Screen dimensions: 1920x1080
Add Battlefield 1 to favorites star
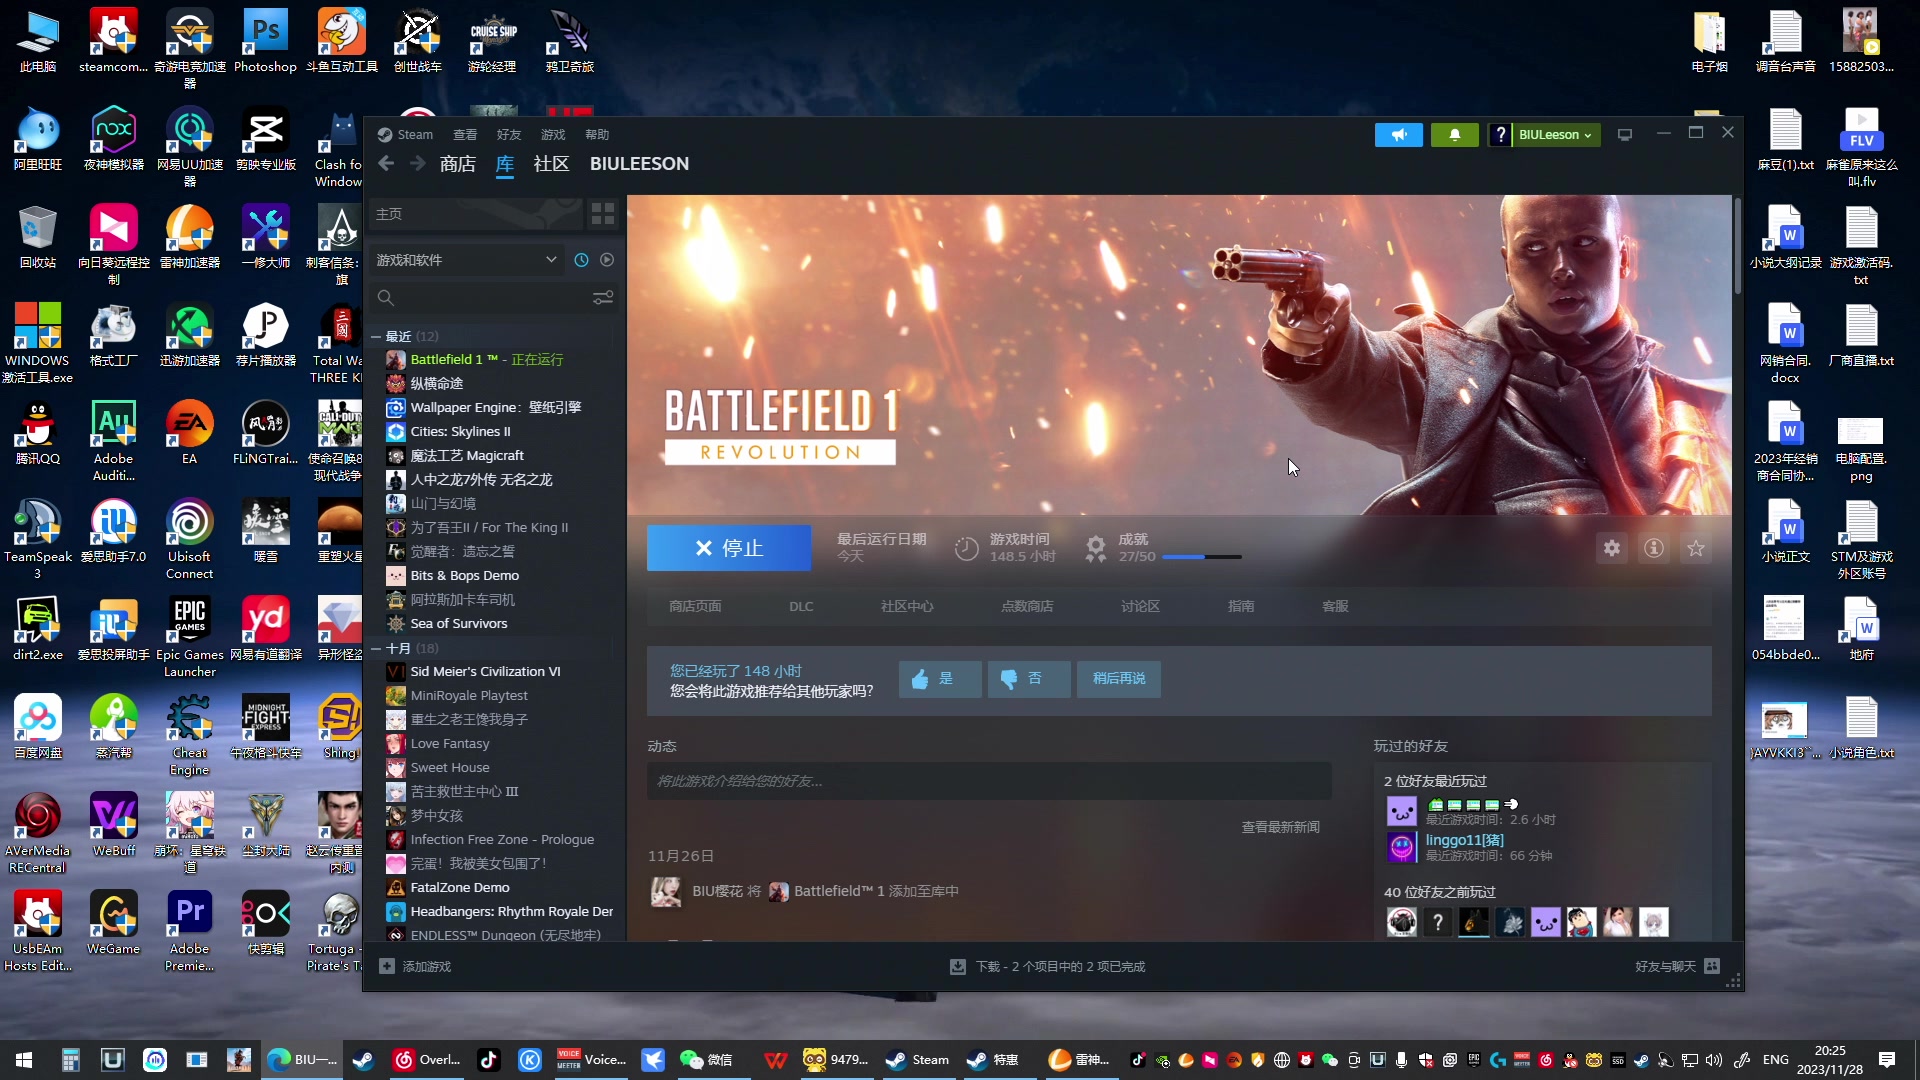tap(1696, 548)
